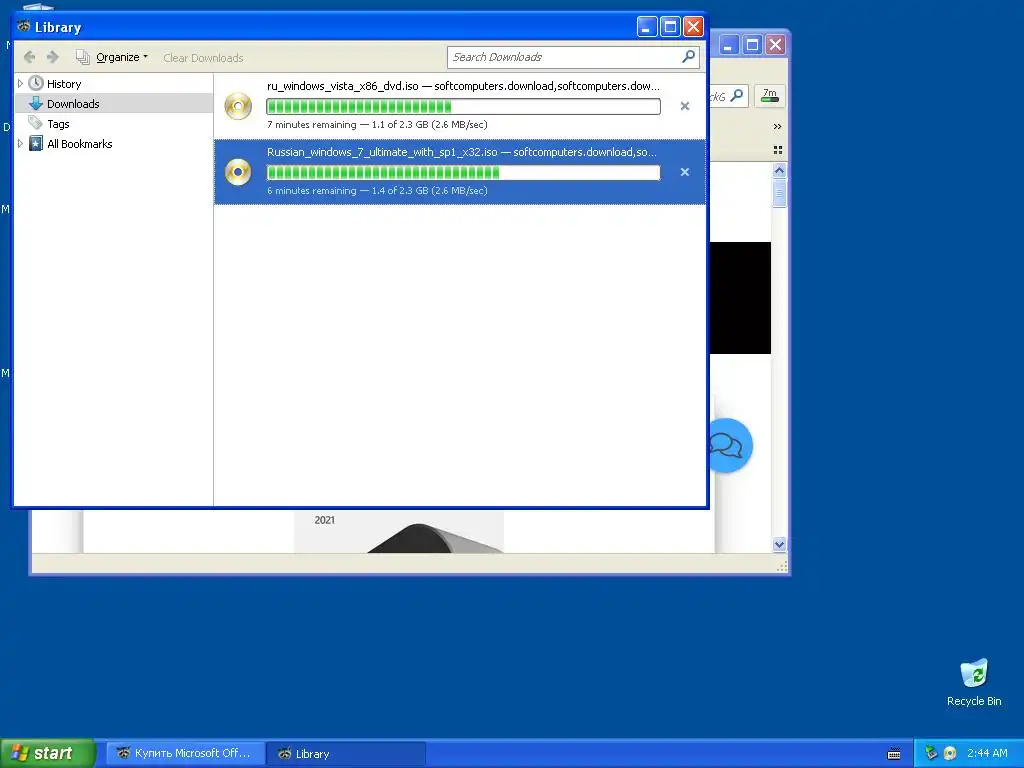This screenshot has height=768, width=1024.
Task: Open the browser downloads indicator showing 7m
Action: pyautogui.click(x=770, y=95)
